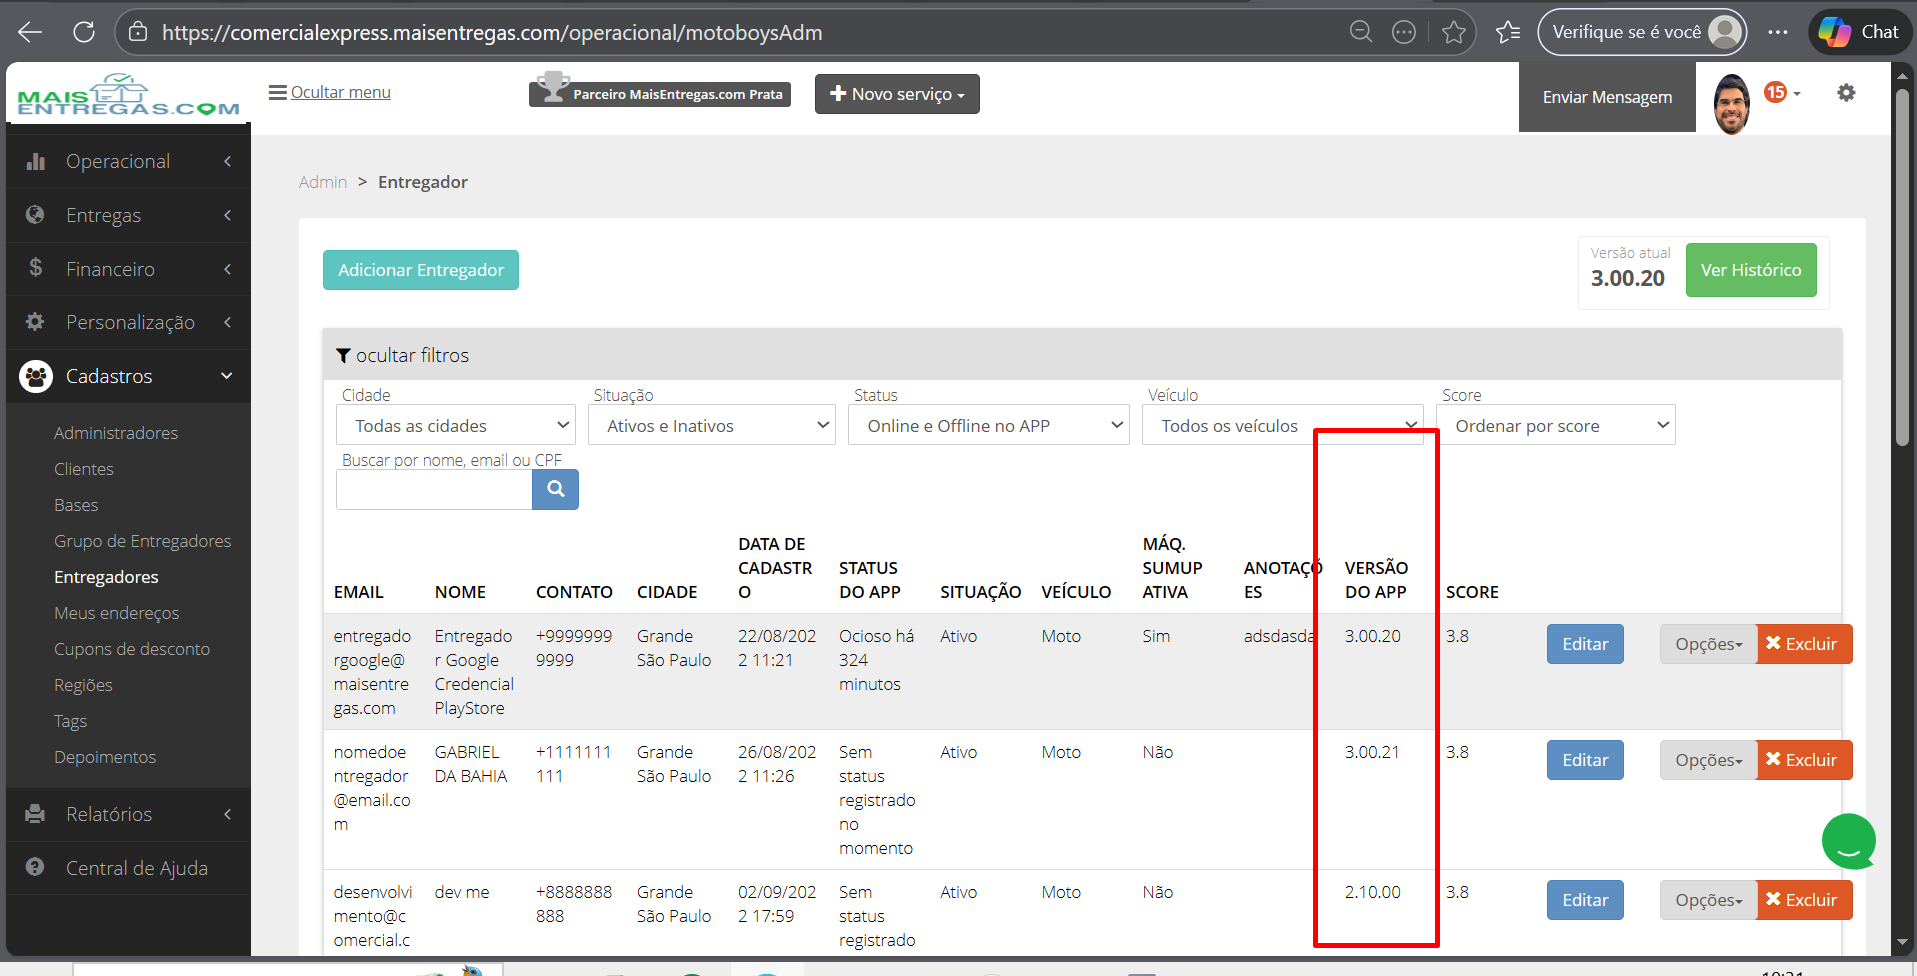Open the browser zoom magnifier icon
Image resolution: width=1917 pixels, height=976 pixels.
(x=1361, y=32)
